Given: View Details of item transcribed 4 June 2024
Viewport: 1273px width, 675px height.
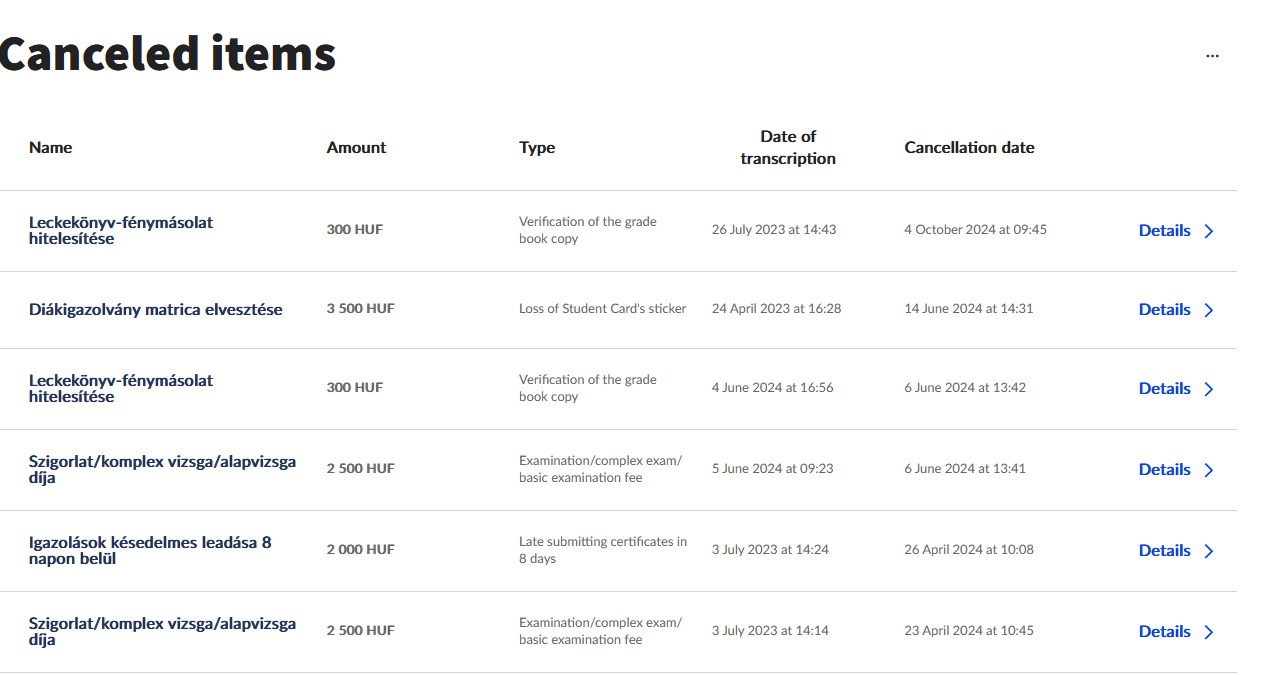Looking at the screenshot, I should [1164, 388].
